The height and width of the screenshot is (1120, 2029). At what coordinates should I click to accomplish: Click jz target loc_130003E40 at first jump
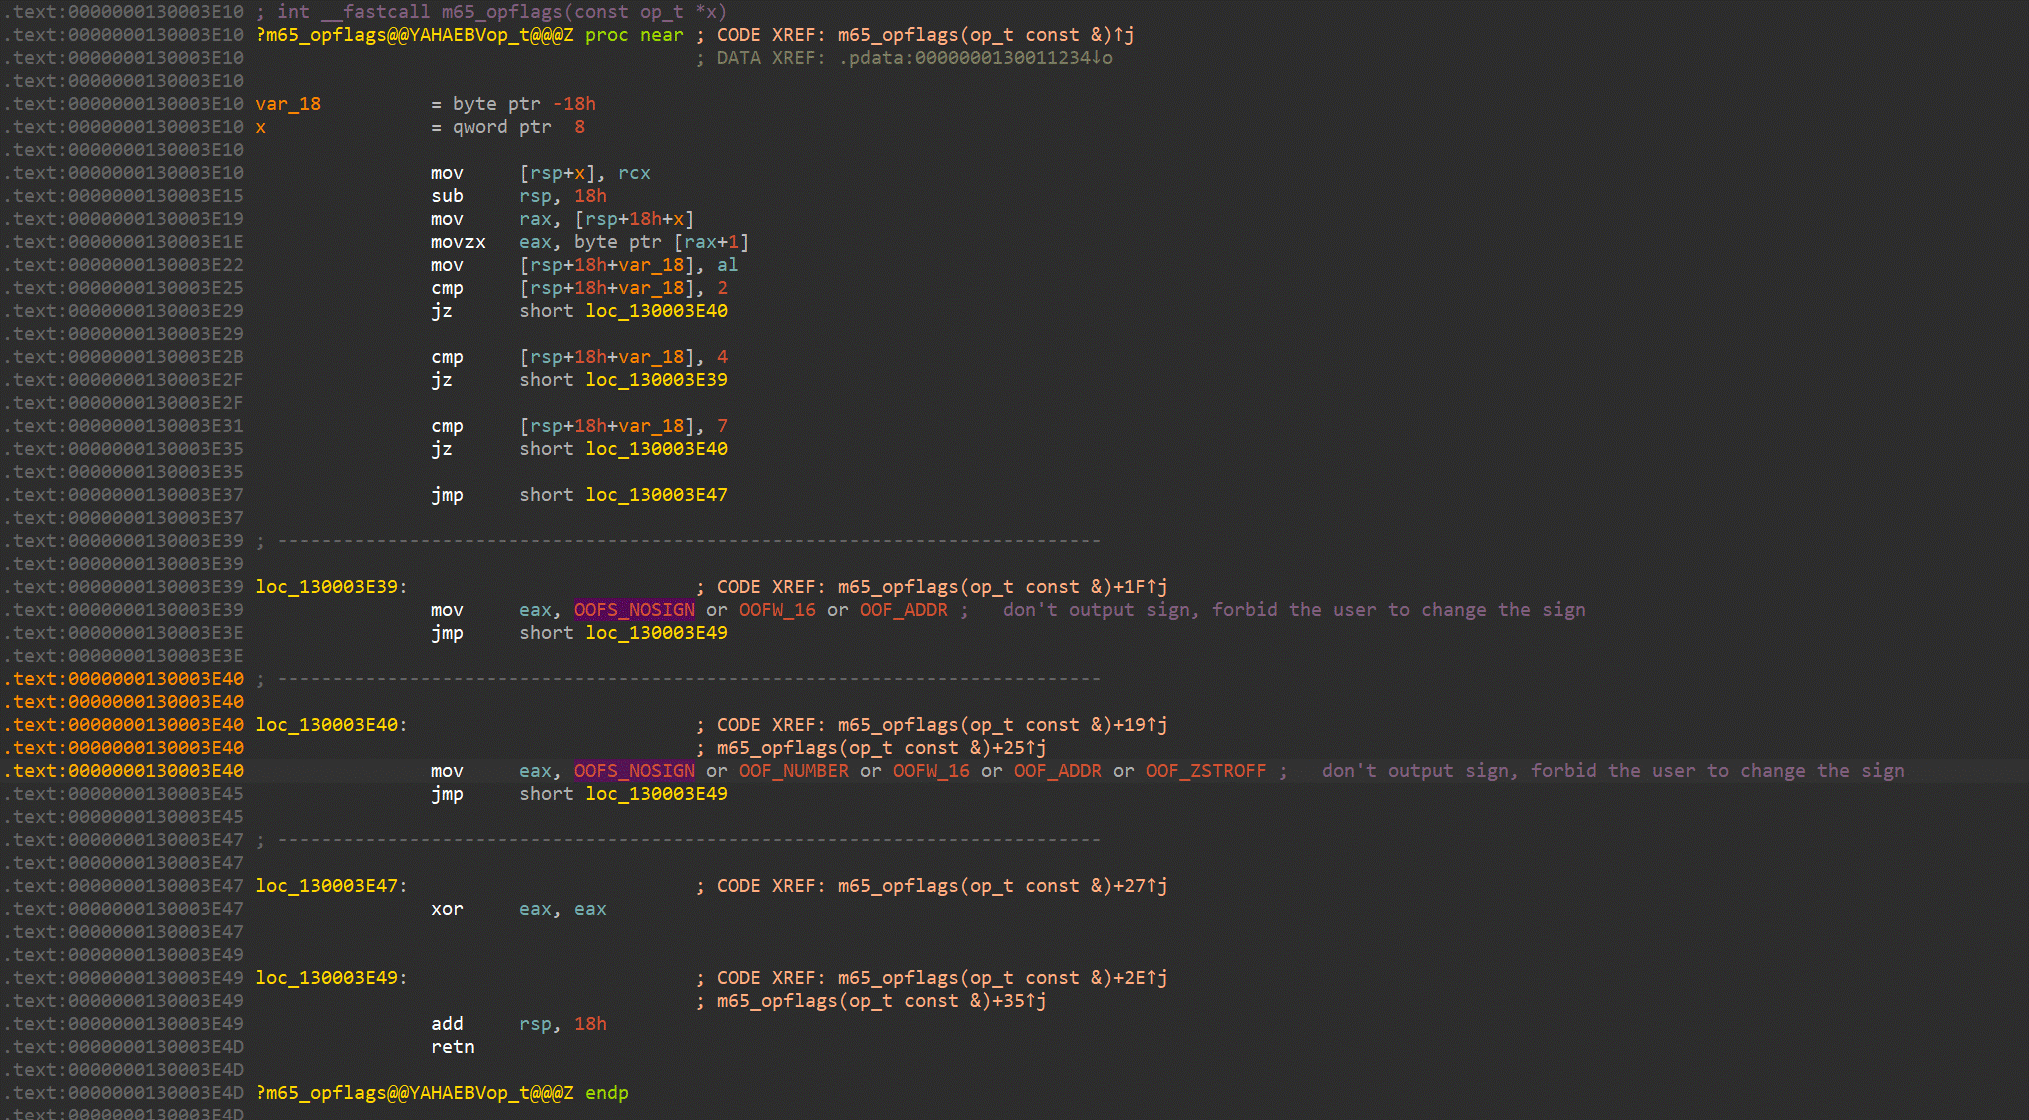pos(656,311)
